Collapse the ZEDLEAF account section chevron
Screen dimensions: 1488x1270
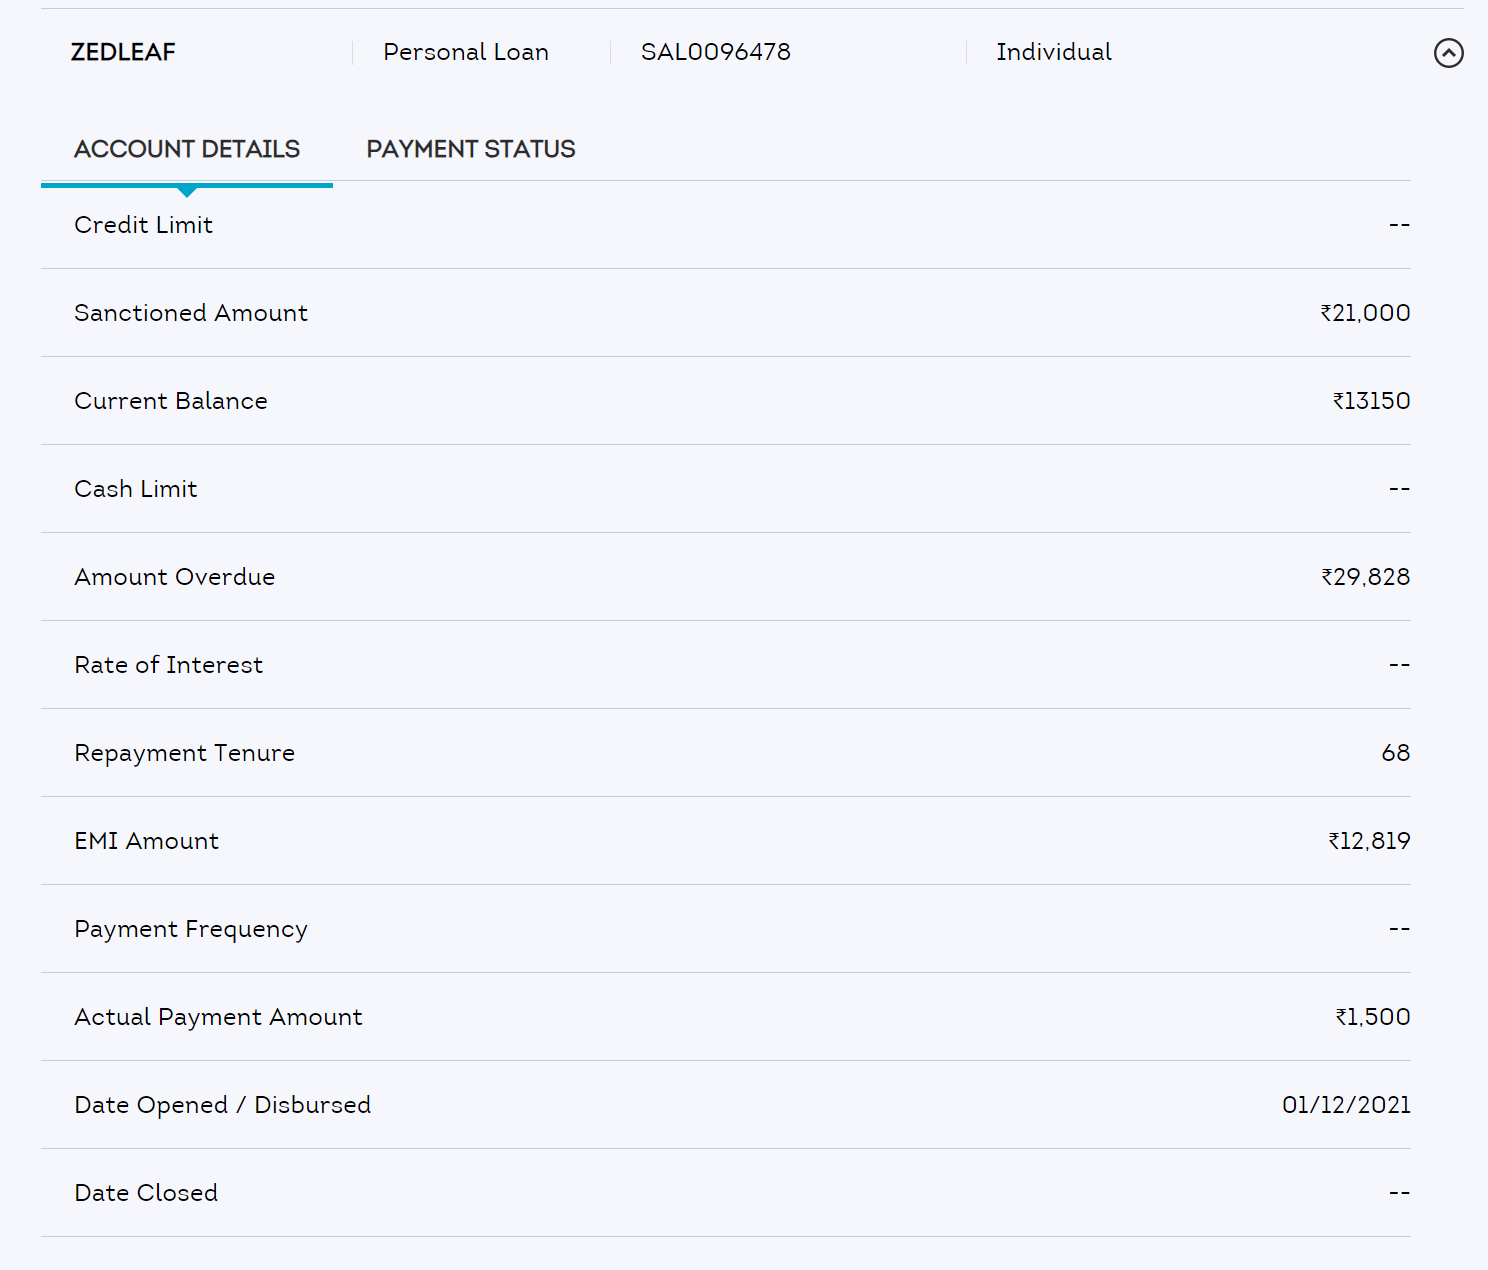[1448, 53]
